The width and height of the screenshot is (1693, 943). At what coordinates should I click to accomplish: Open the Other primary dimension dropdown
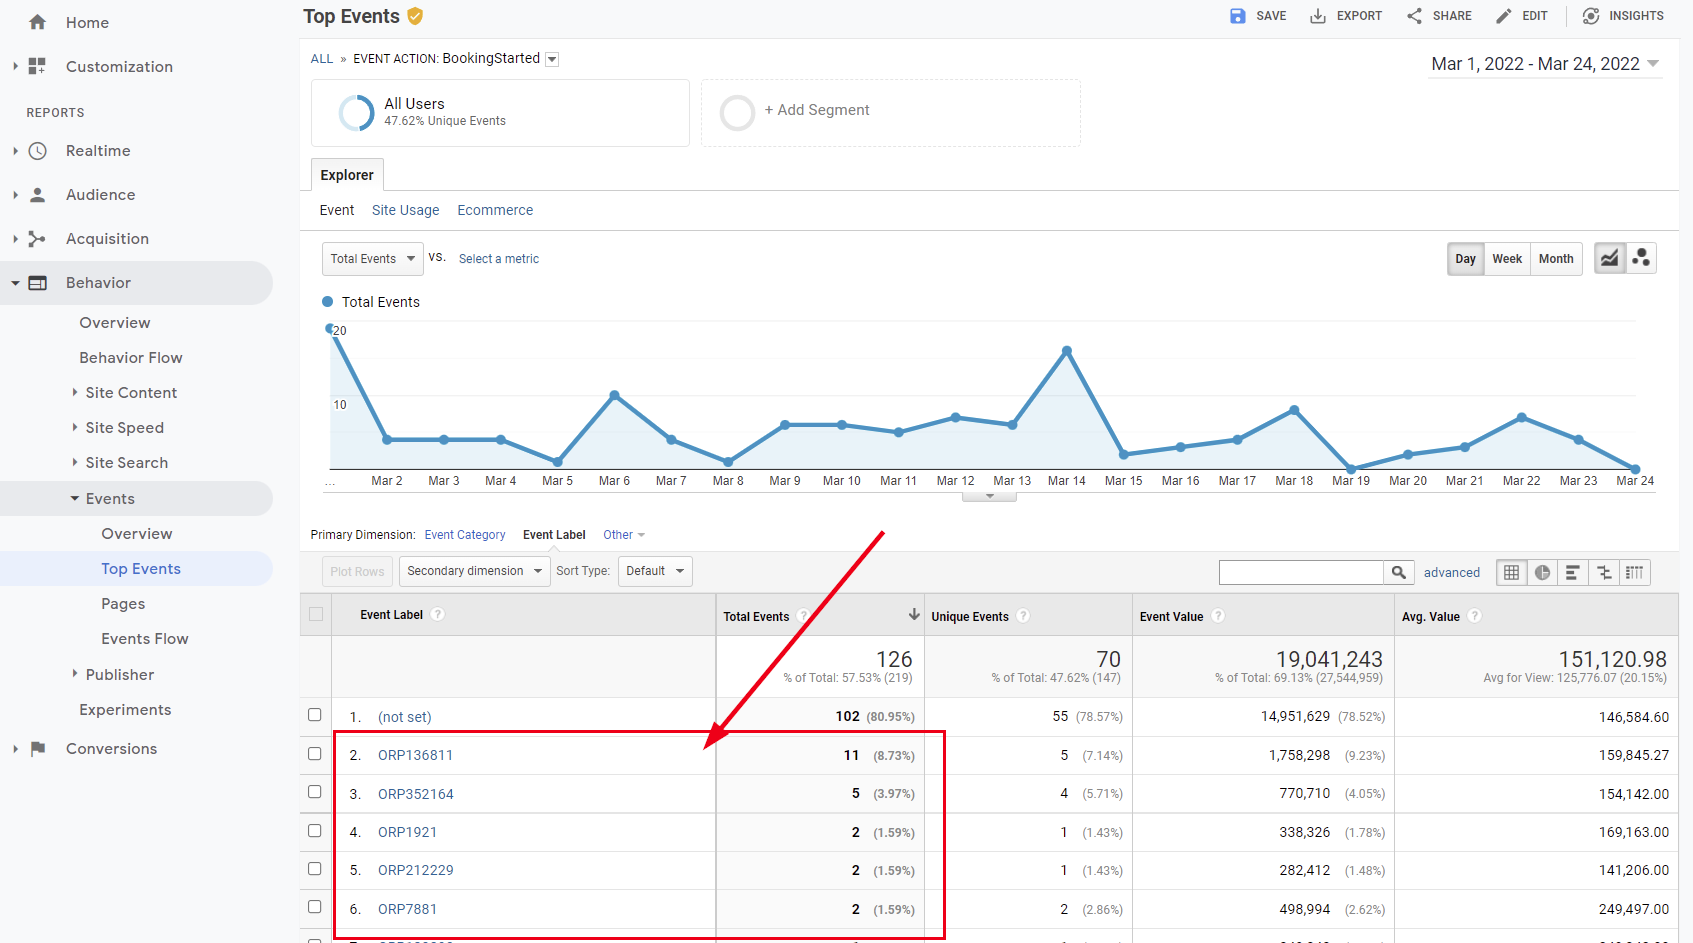point(624,535)
